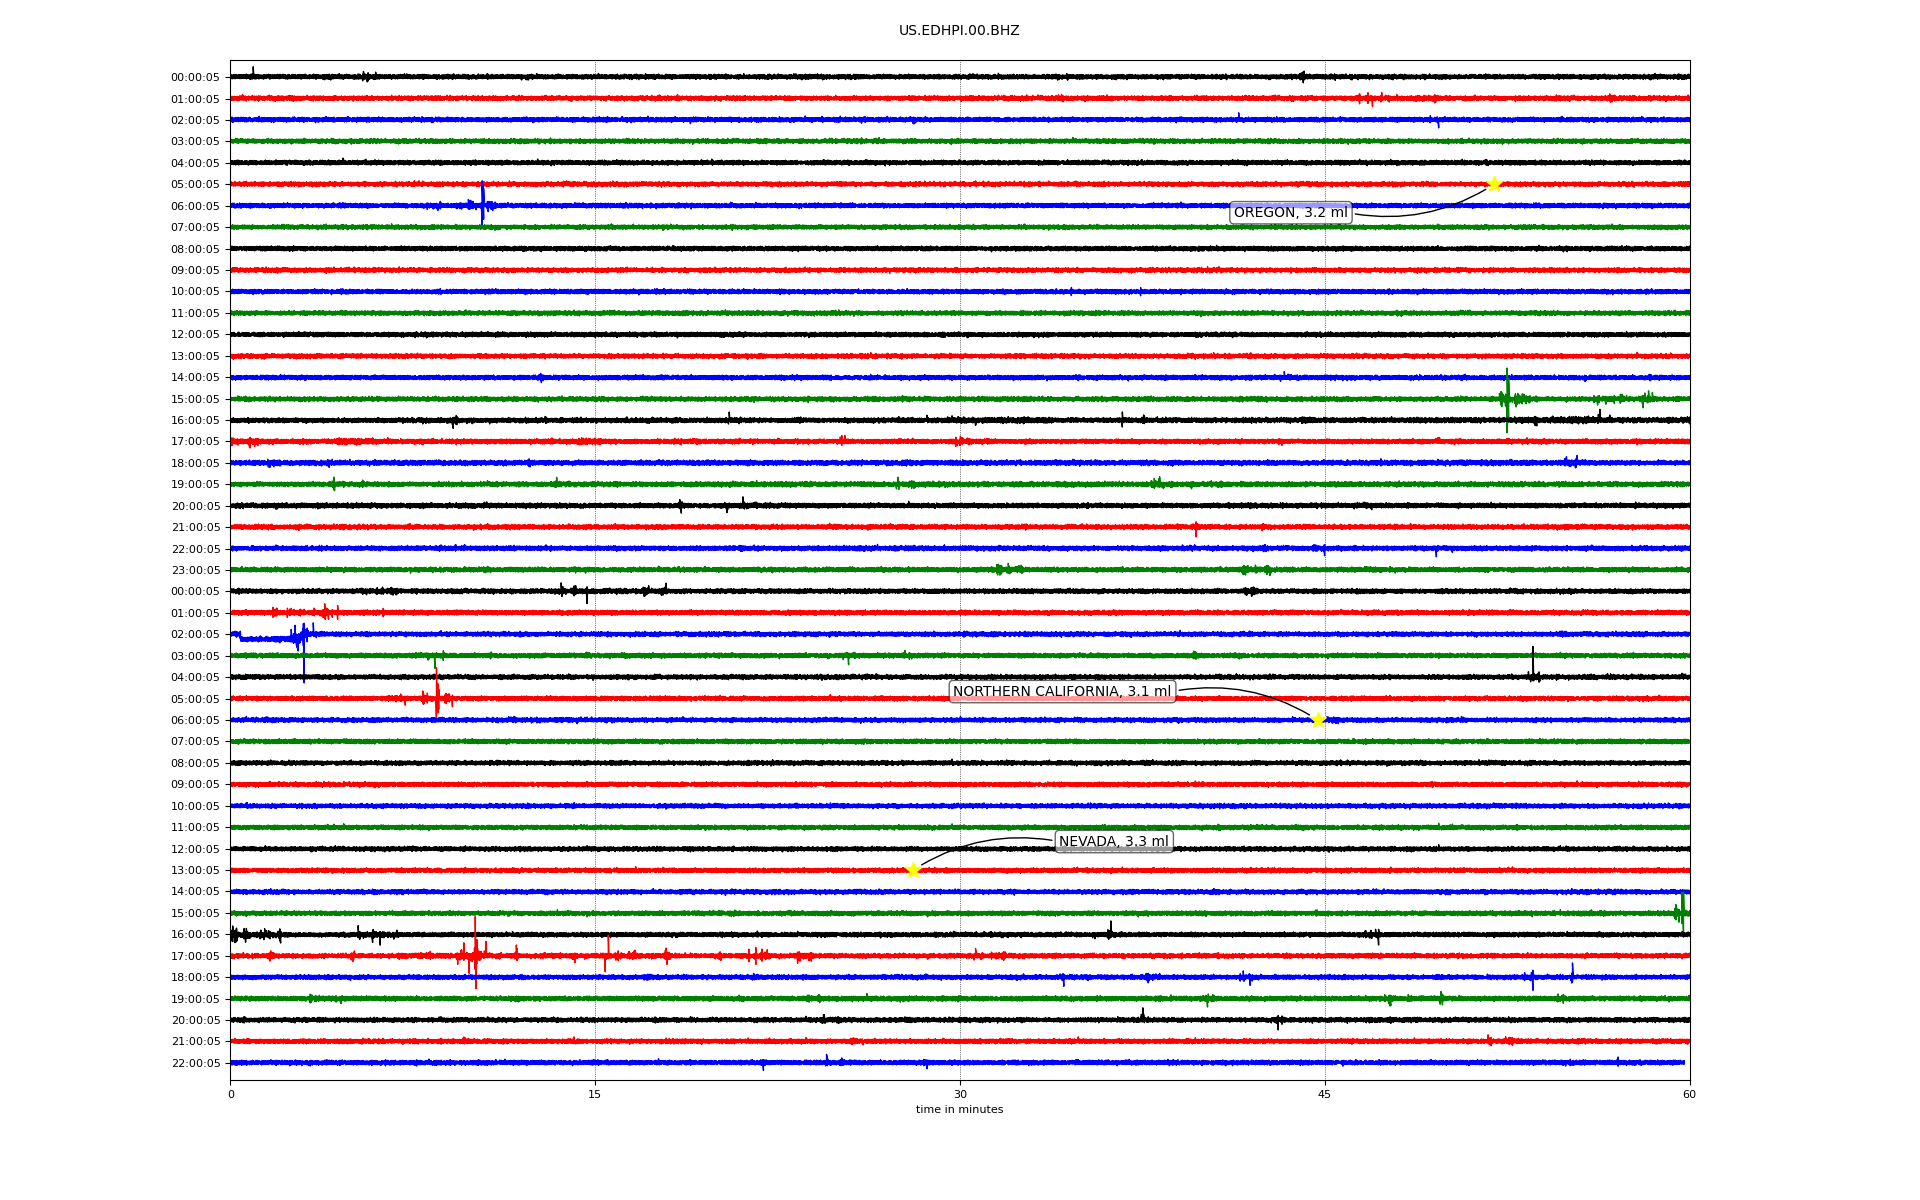Click the 22:00:05 row label at the bottom

click(195, 1063)
